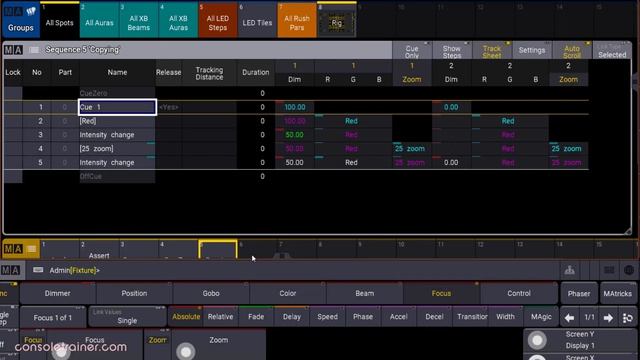Switch to Control feature group tab

(x=519, y=293)
